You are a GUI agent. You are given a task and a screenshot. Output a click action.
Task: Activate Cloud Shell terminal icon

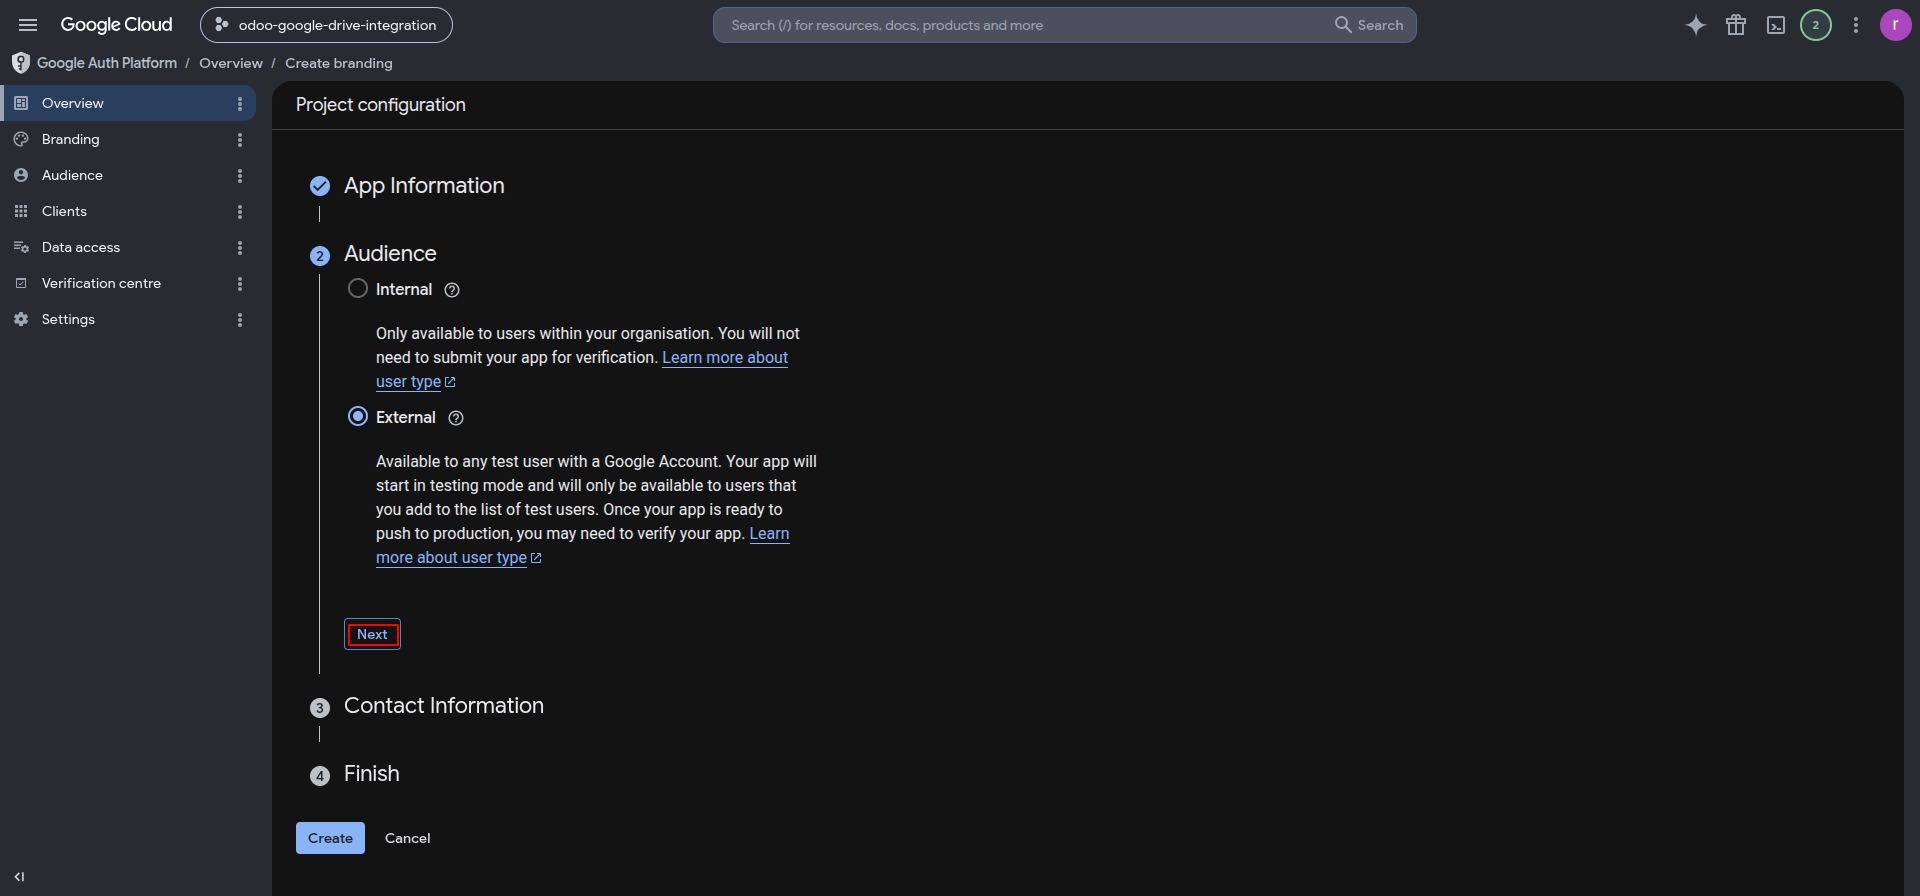(x=1776, y=25)
